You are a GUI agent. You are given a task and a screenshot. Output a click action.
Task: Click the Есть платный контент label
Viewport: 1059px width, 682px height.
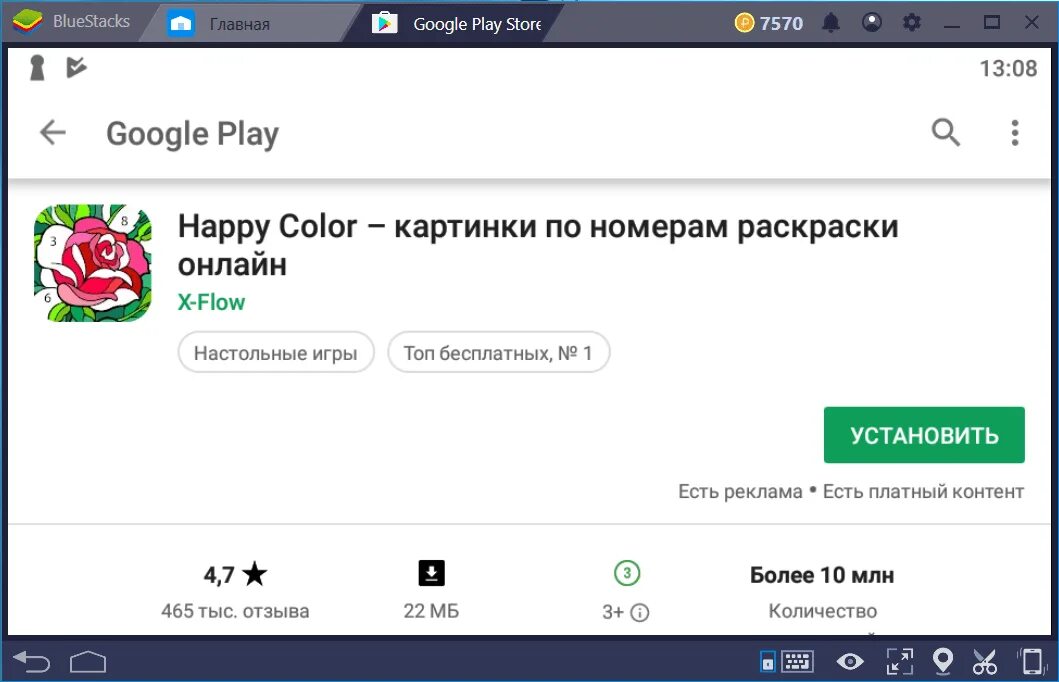click(923, 492)
